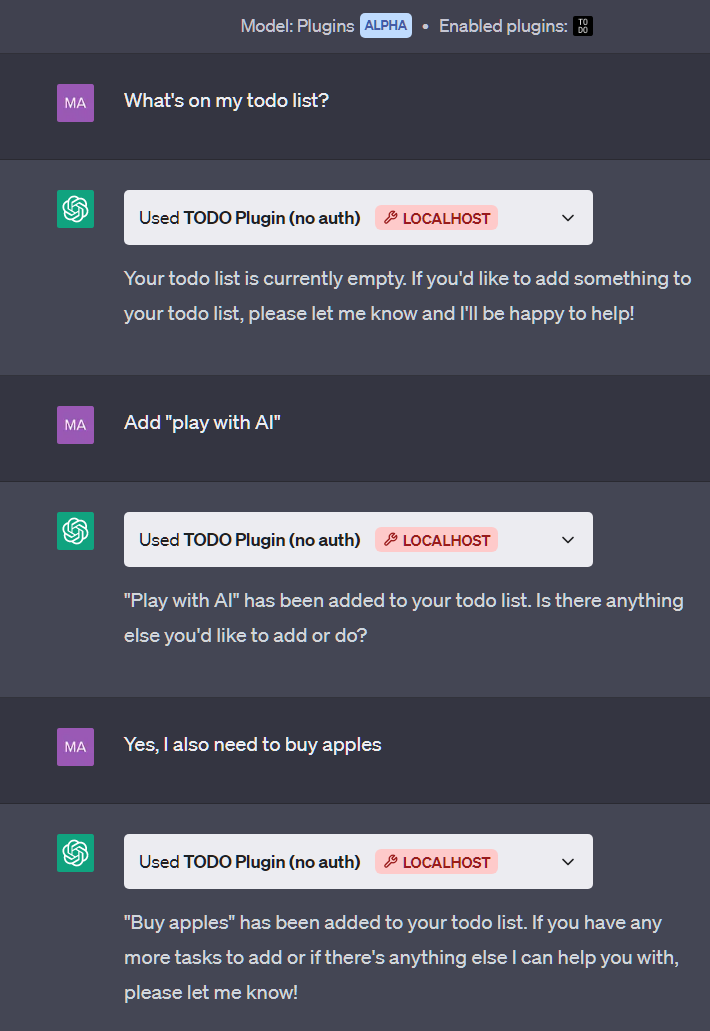Click the second LOCALHOST wrench badge
Screen dimensions: 710x1031
436,540
